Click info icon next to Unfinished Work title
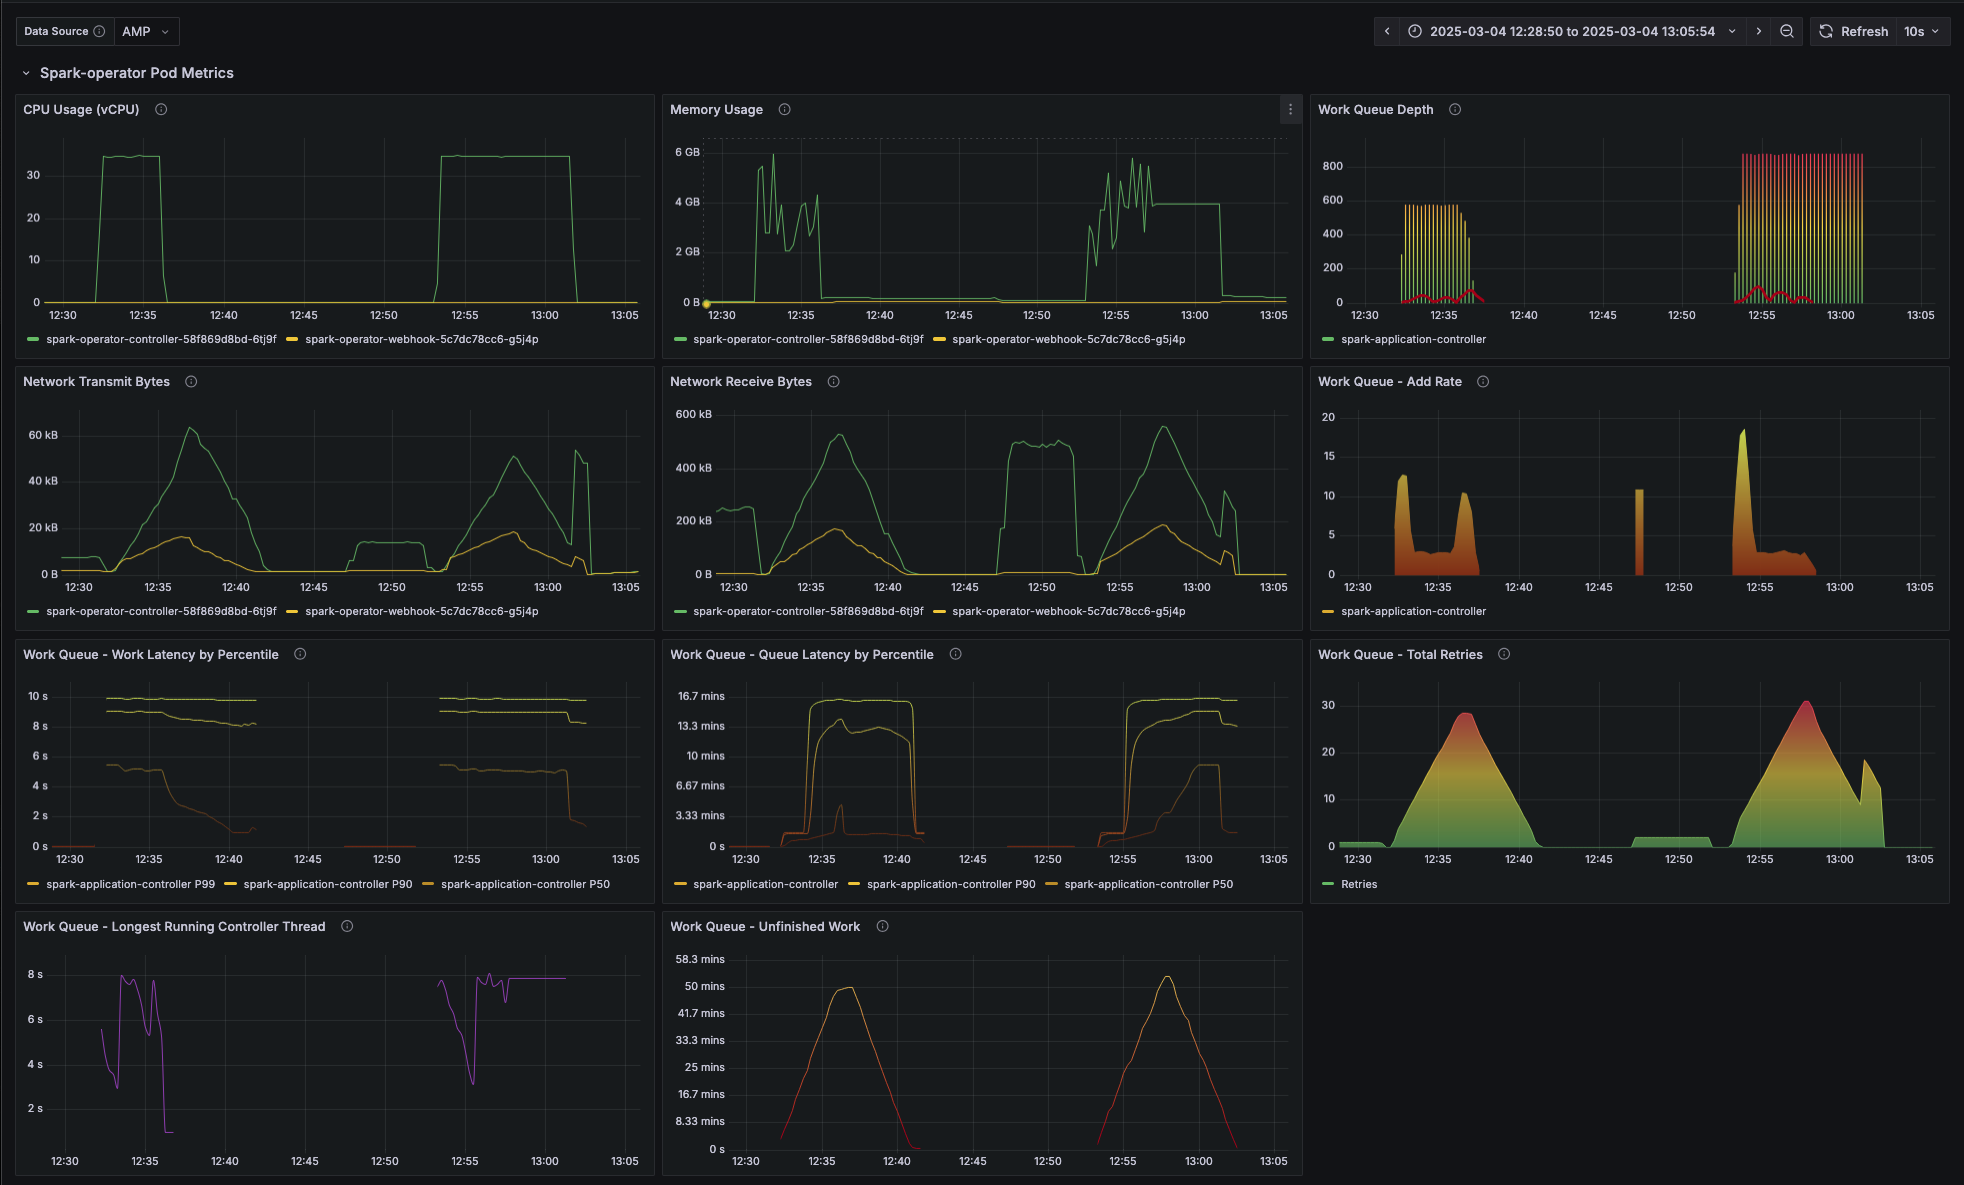The width and height of the screenshot is (1964, 1185). [x=883, y=927]
